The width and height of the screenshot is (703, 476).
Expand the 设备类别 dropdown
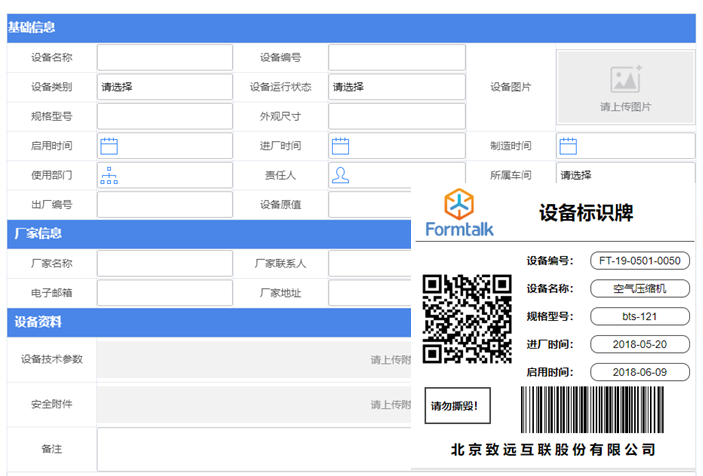(x=164, y=87)
